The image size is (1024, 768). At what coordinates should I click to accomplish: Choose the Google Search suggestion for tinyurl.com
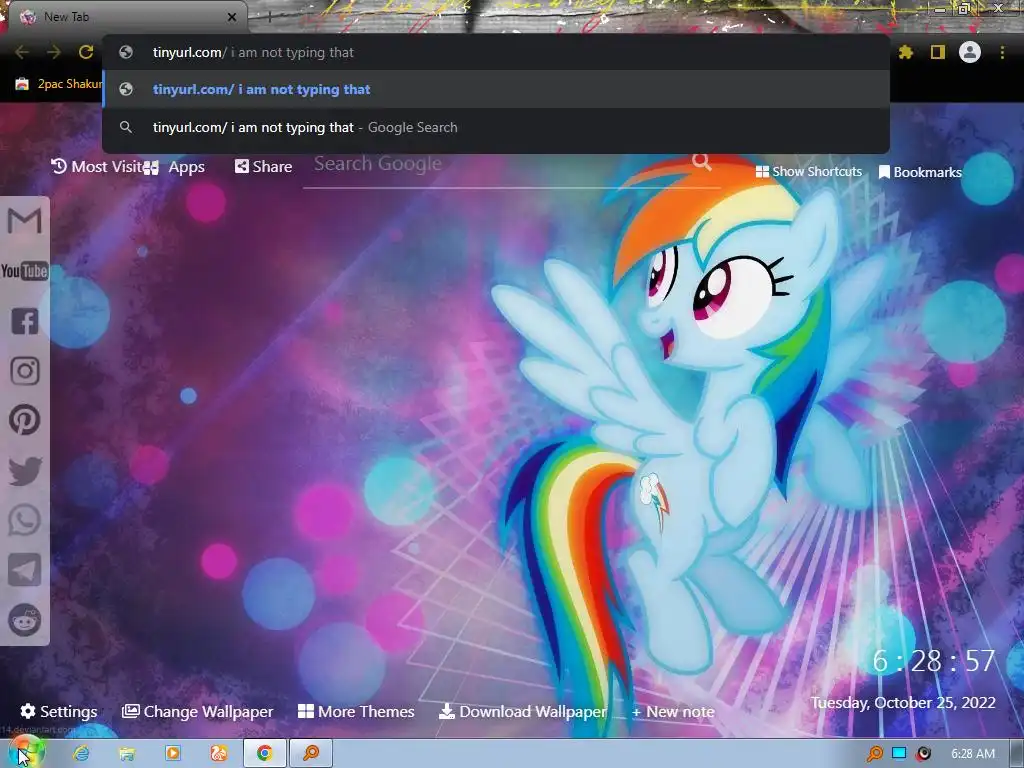pyautogui.click(x=496, y=127)
